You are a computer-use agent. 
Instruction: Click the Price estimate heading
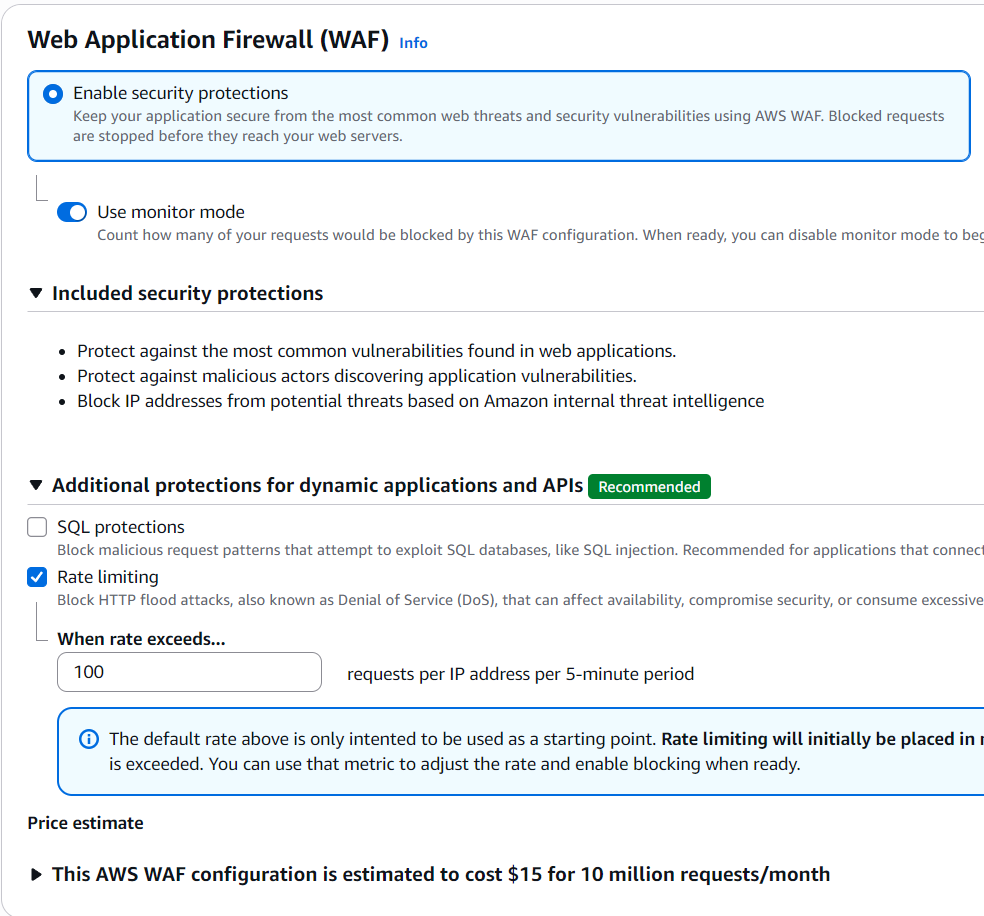tap(86, 823)
